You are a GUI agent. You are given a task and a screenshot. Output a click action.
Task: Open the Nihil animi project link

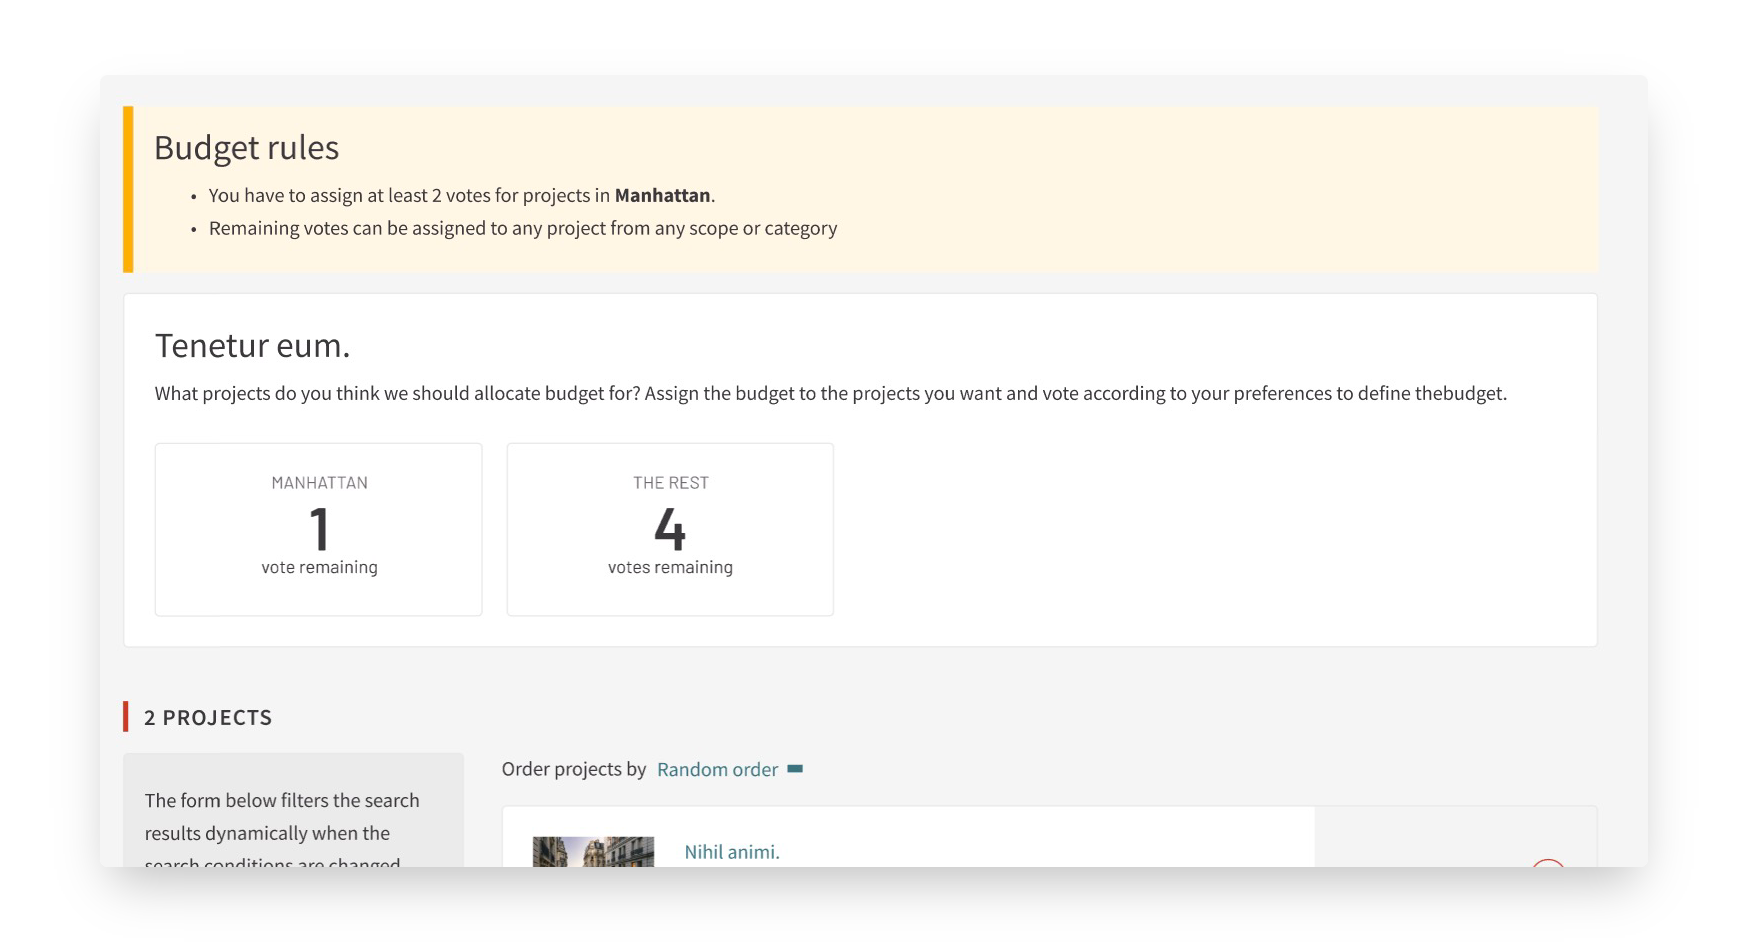pos(731,852)
